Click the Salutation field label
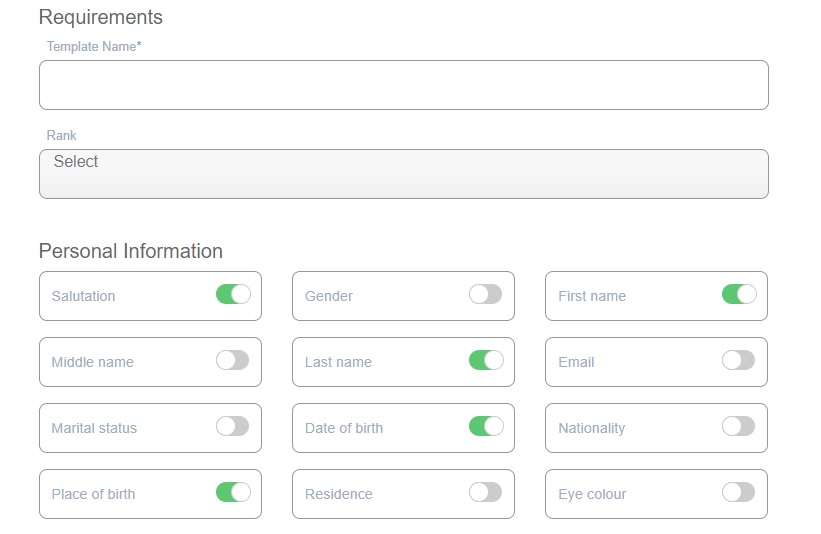This screenshot has height=534, width=821. click(x=83, y=296)
